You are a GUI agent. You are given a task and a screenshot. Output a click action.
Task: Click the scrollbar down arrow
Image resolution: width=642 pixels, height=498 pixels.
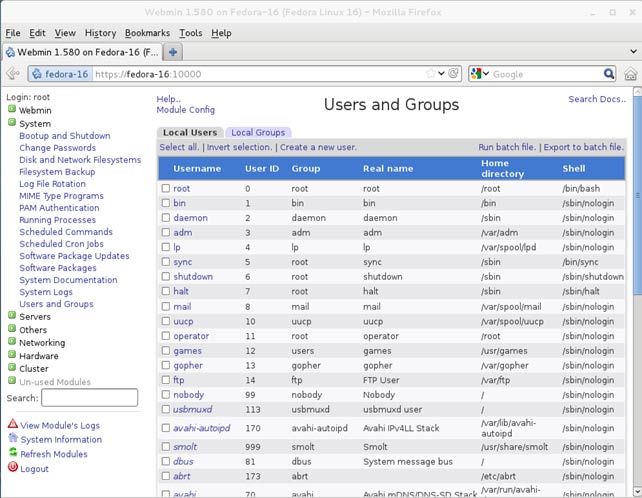pyautogui.click(x=637, y=491)
